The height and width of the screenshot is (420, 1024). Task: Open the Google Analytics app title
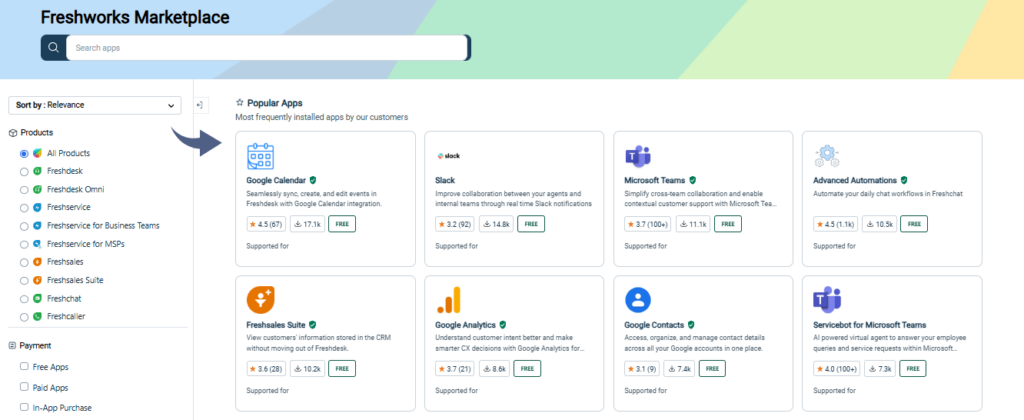coord(466,325)
